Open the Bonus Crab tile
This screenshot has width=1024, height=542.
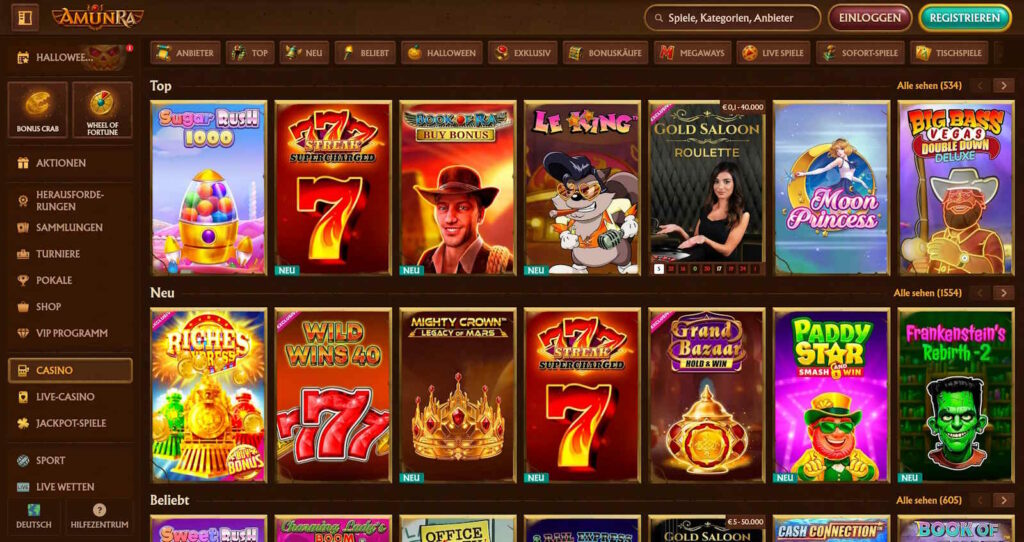click(x=37, y=110)
